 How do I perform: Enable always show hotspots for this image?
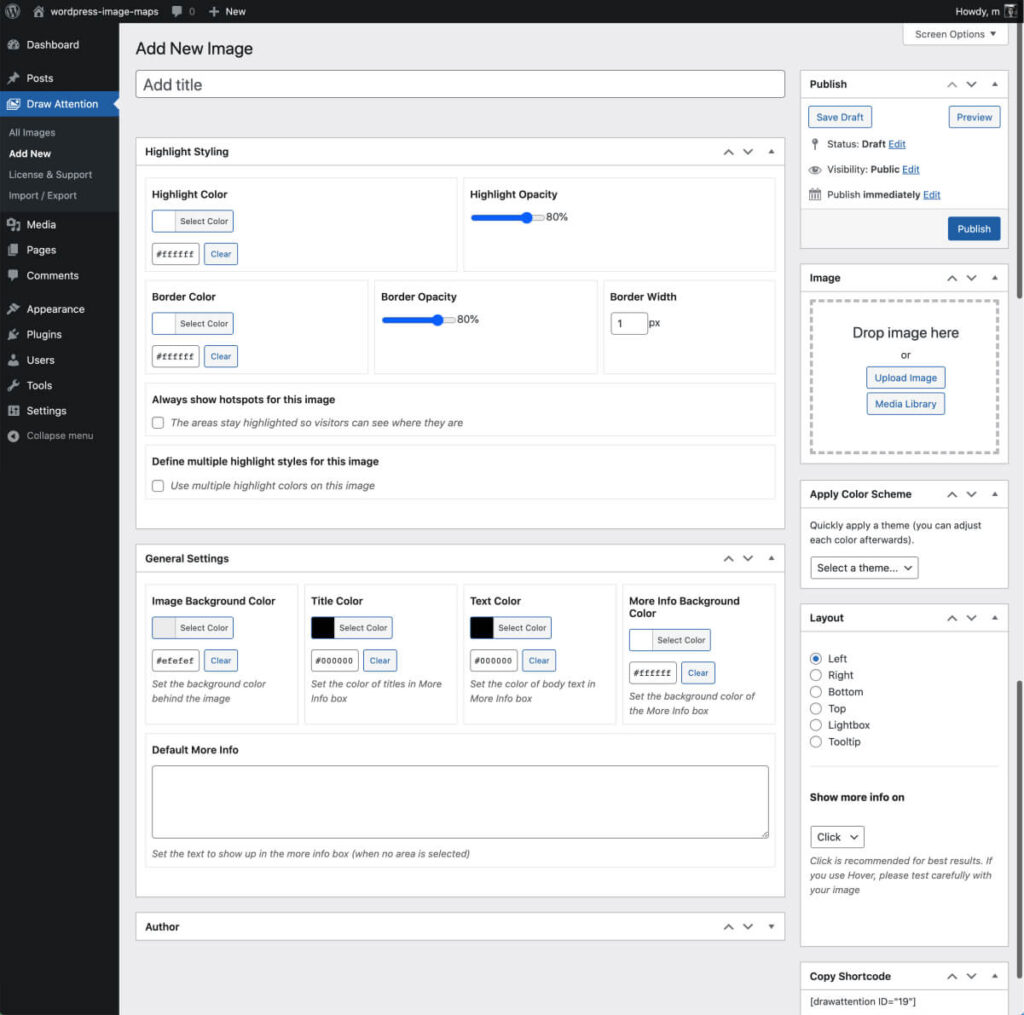pyautogui.click(x=157, y=422)
